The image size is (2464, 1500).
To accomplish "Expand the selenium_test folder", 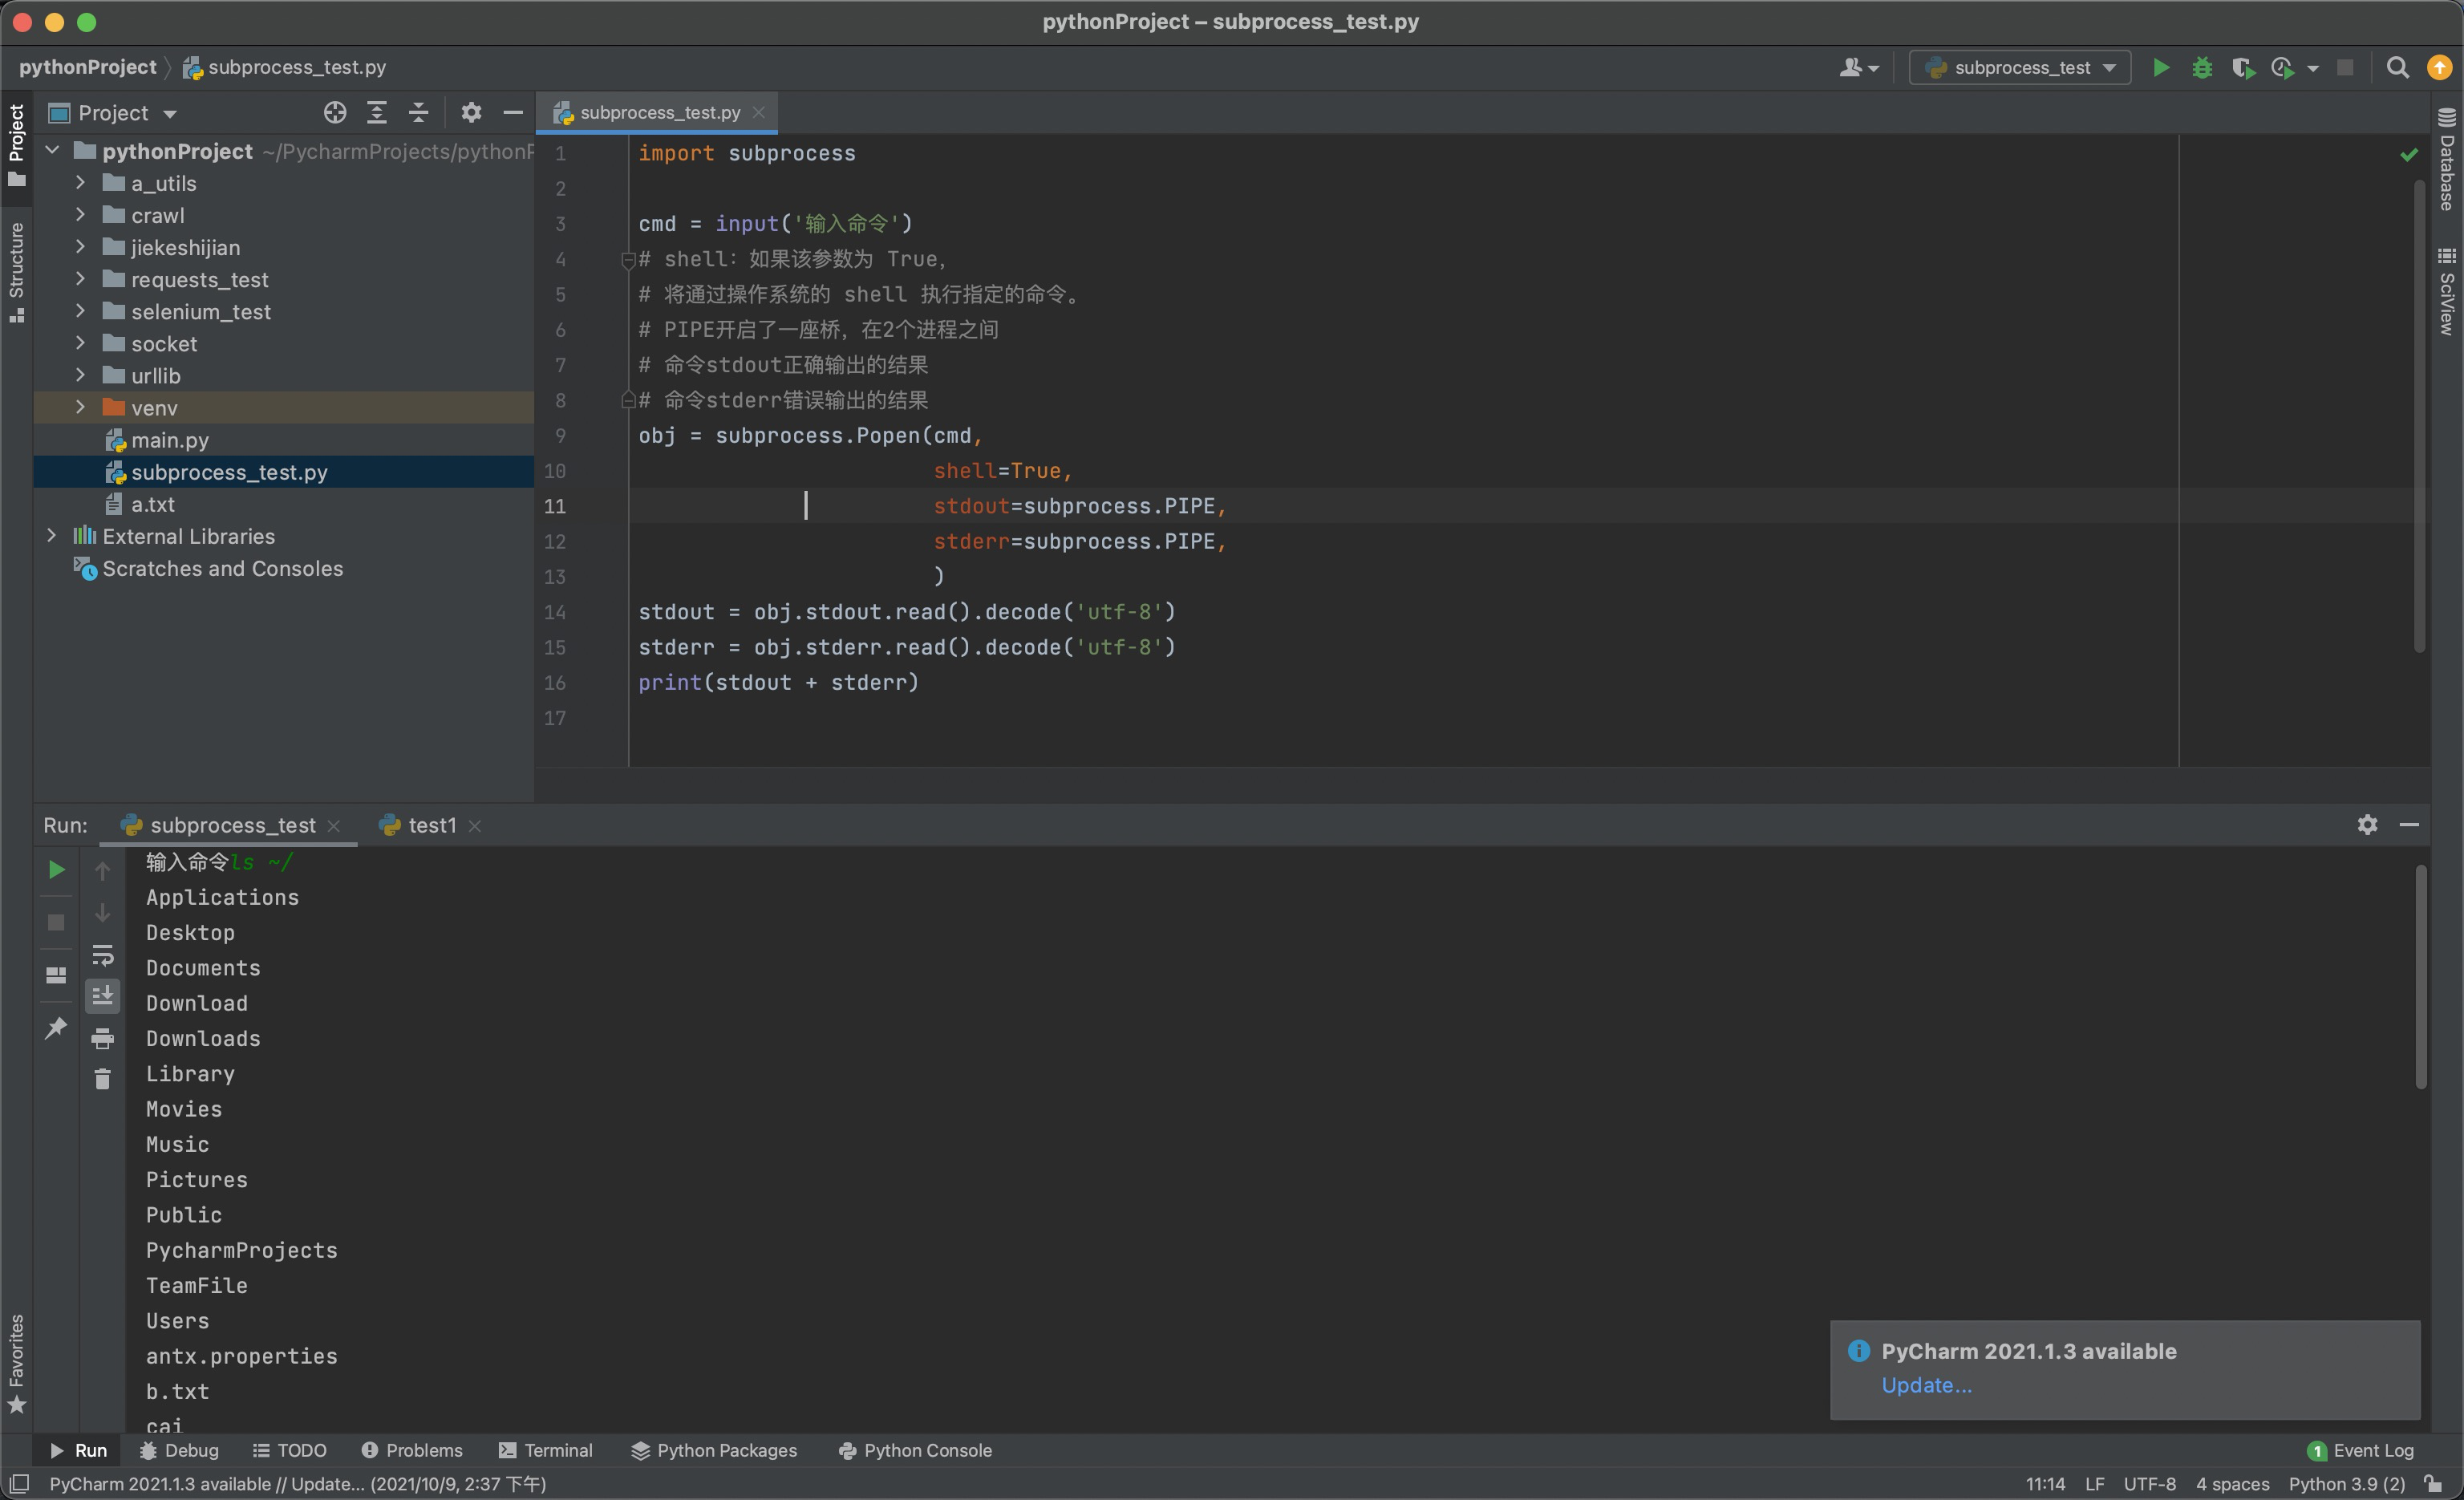I will click(81, 311).
